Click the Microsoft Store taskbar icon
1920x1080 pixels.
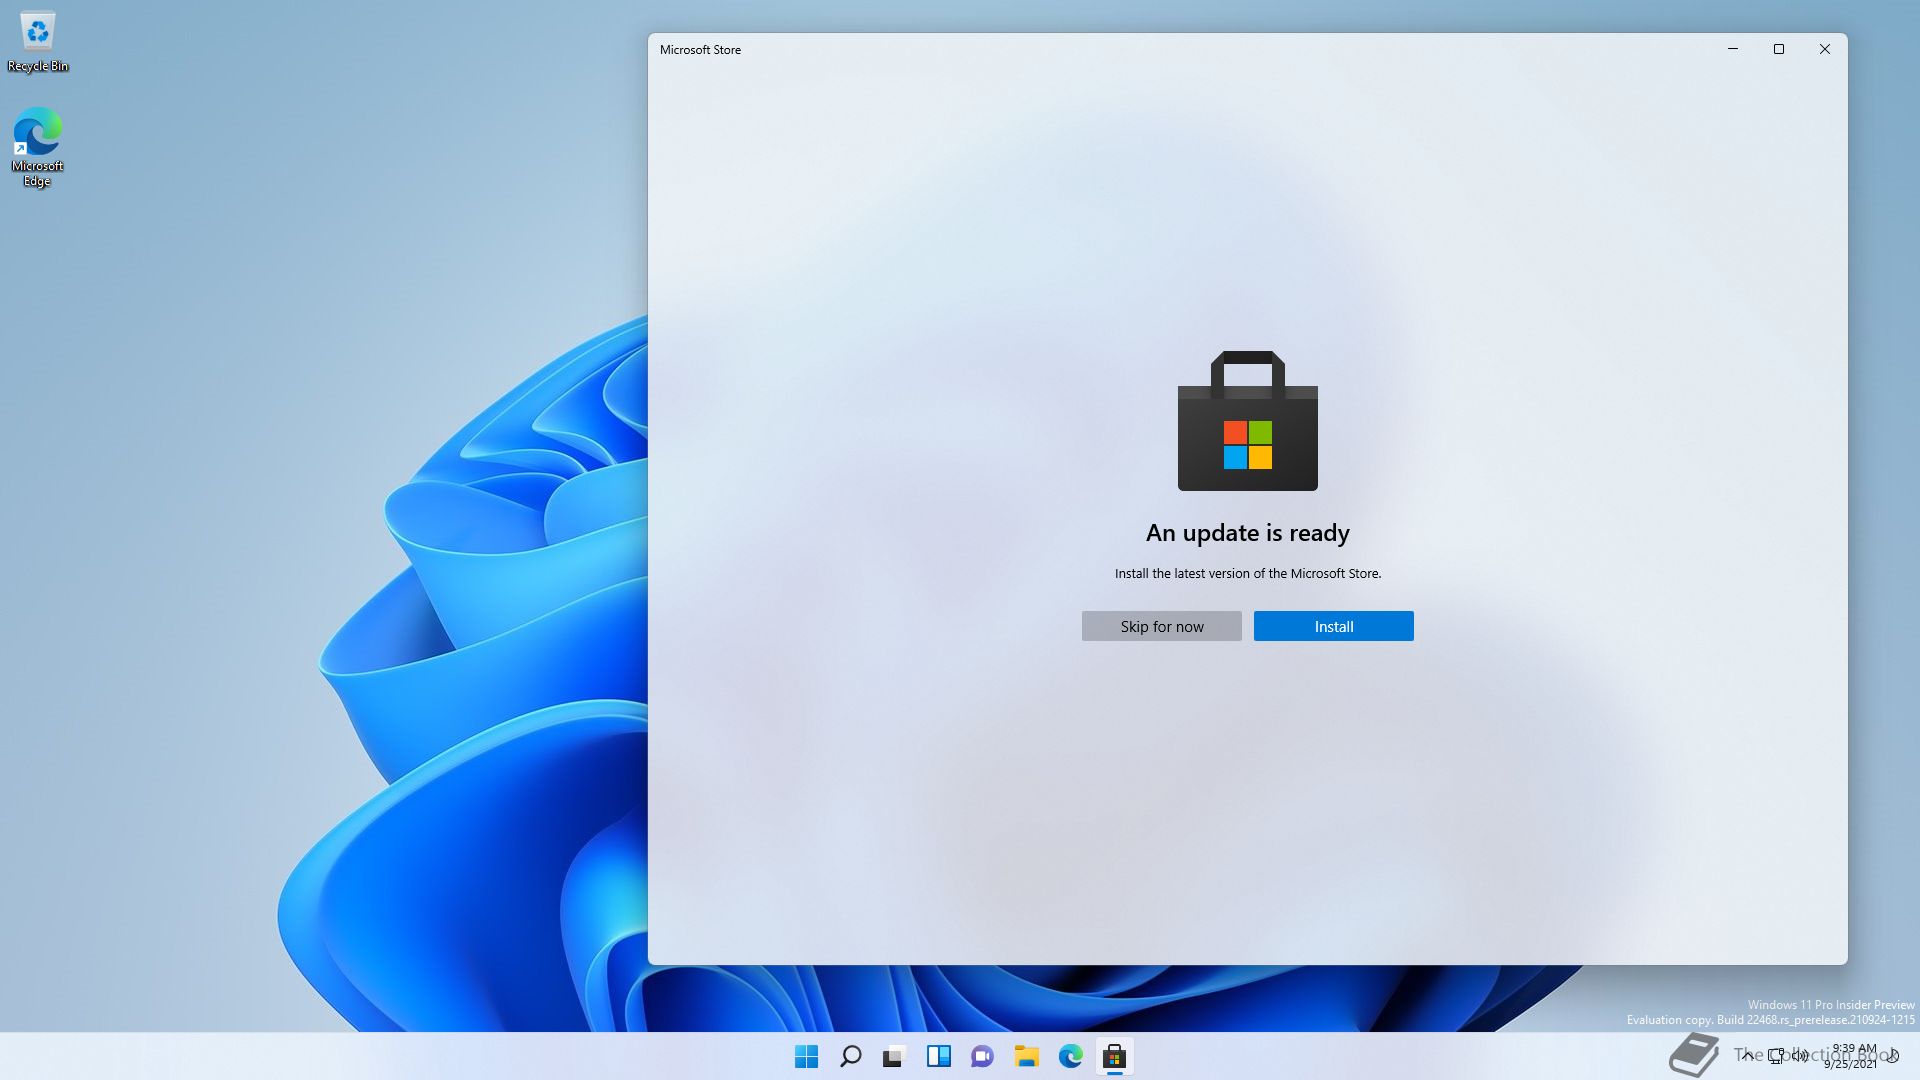click(1114, 1056)
